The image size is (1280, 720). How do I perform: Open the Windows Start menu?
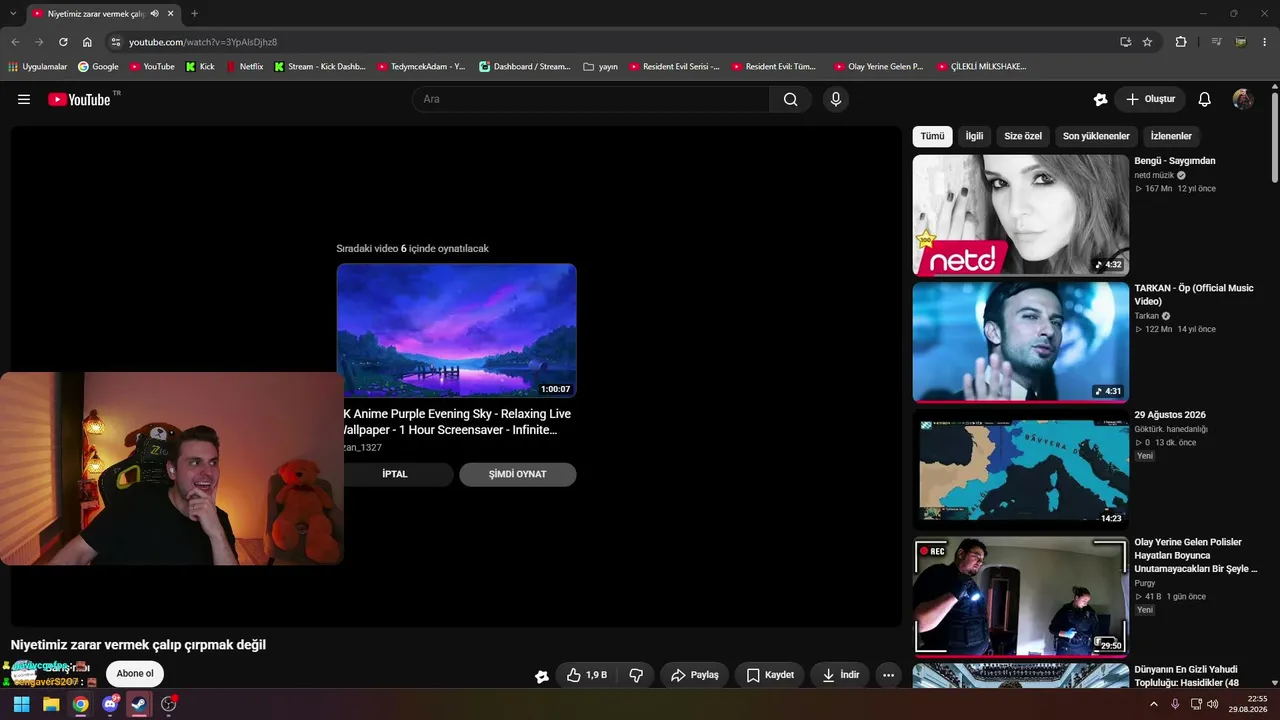[21, 704]
